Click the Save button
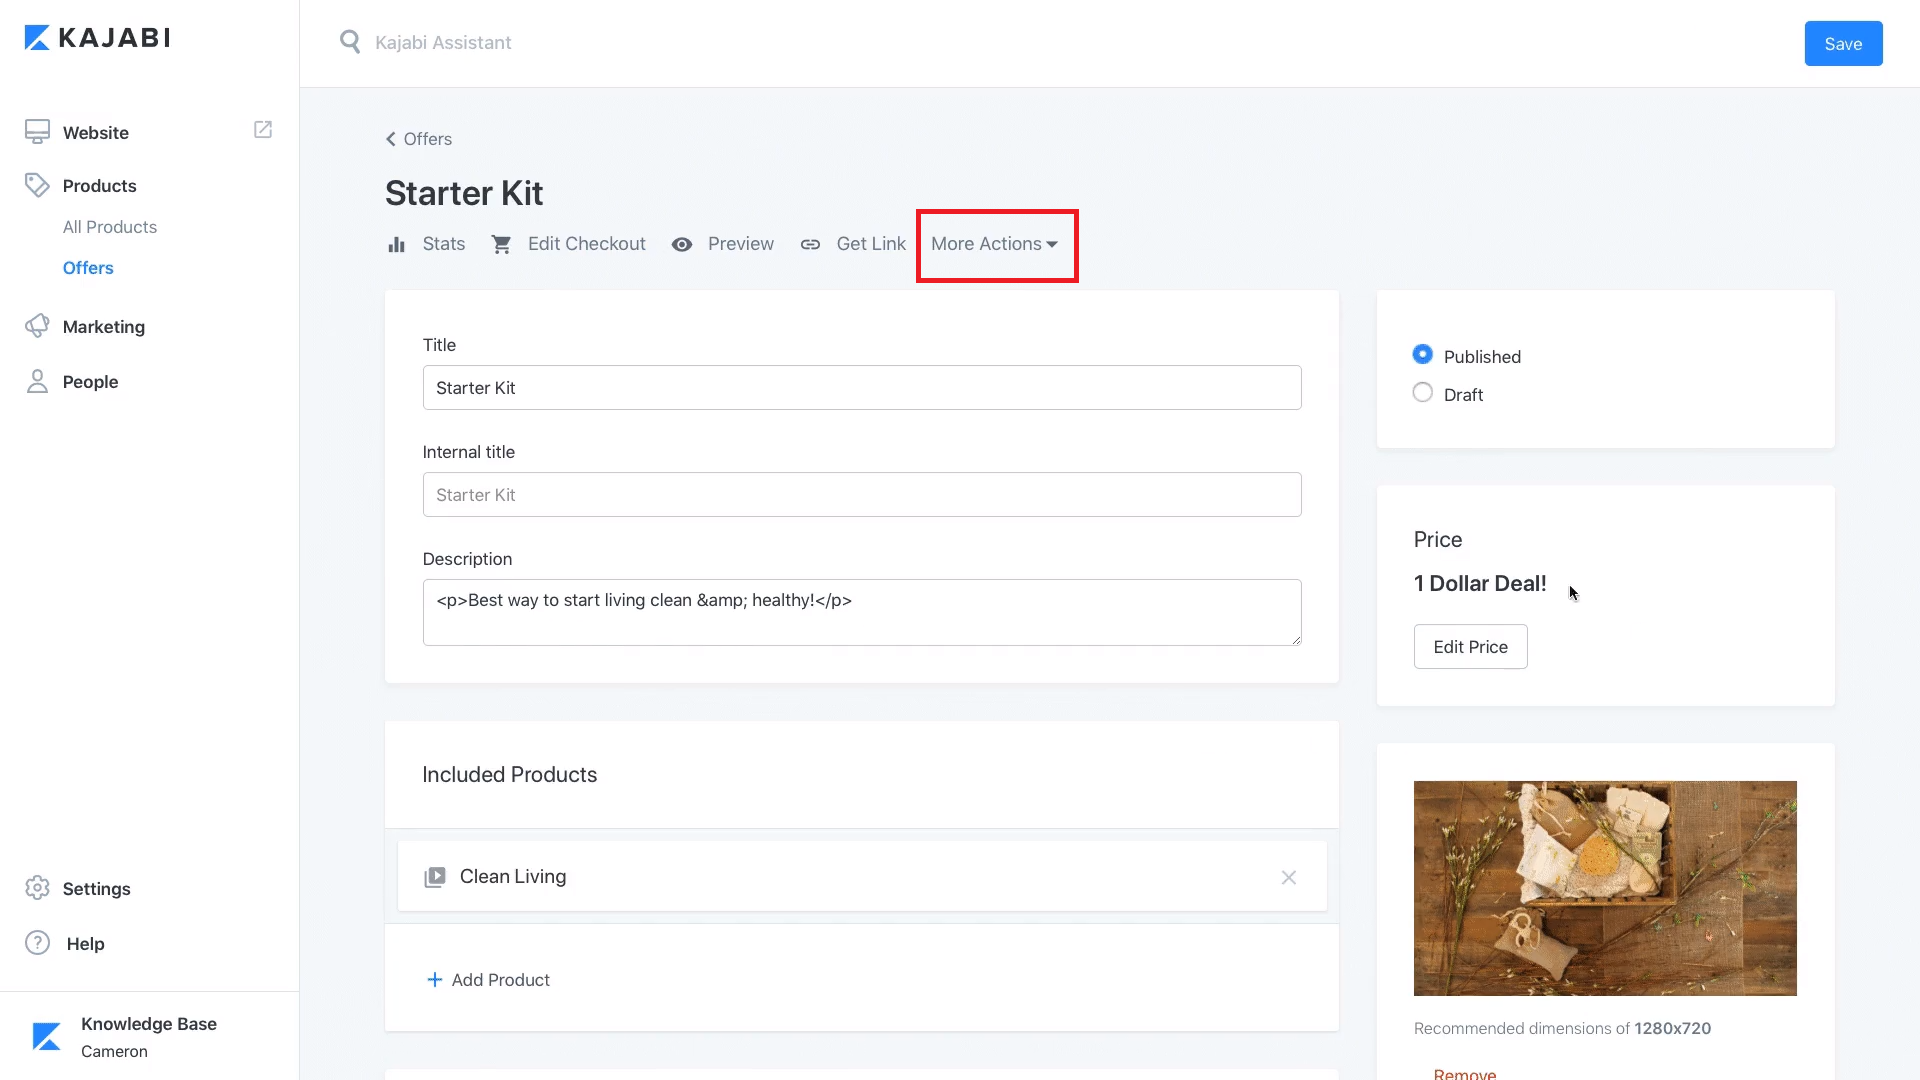 1843,43
